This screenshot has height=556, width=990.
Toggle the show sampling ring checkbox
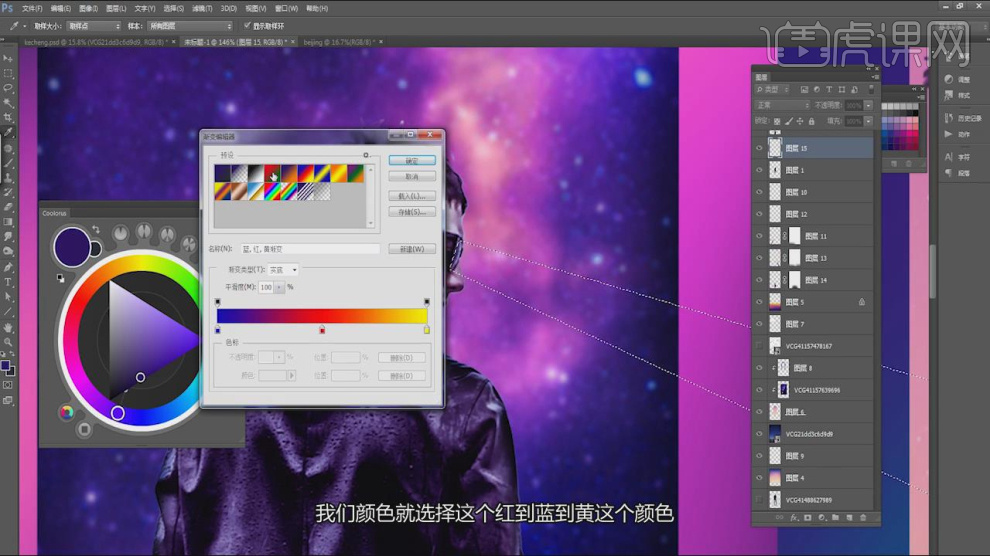[x=247, y=25]
